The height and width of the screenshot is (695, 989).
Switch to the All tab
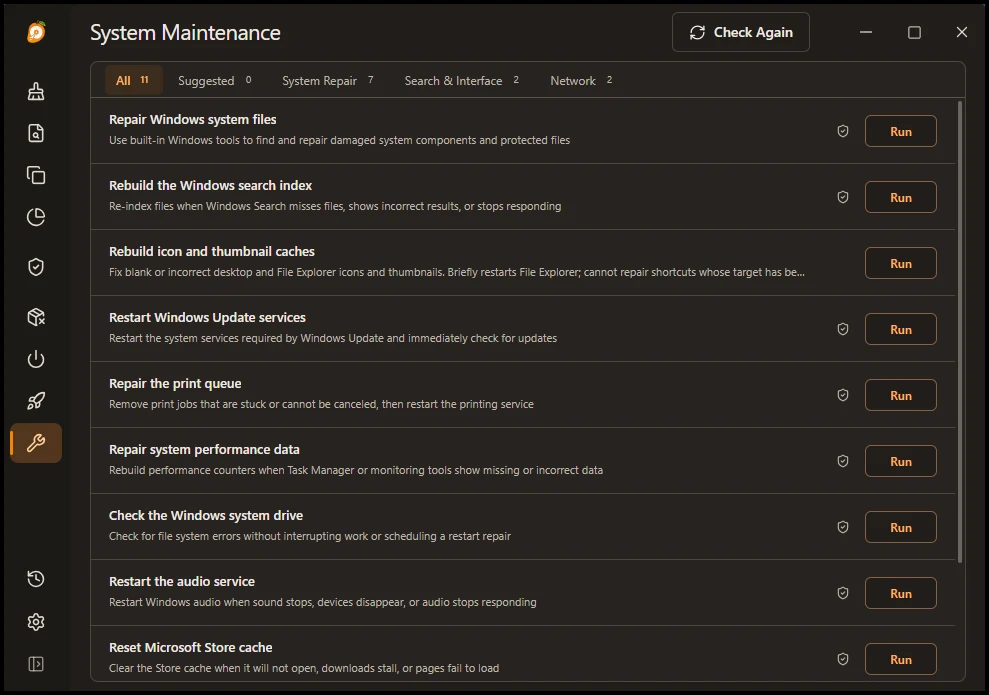click(133, 80)
